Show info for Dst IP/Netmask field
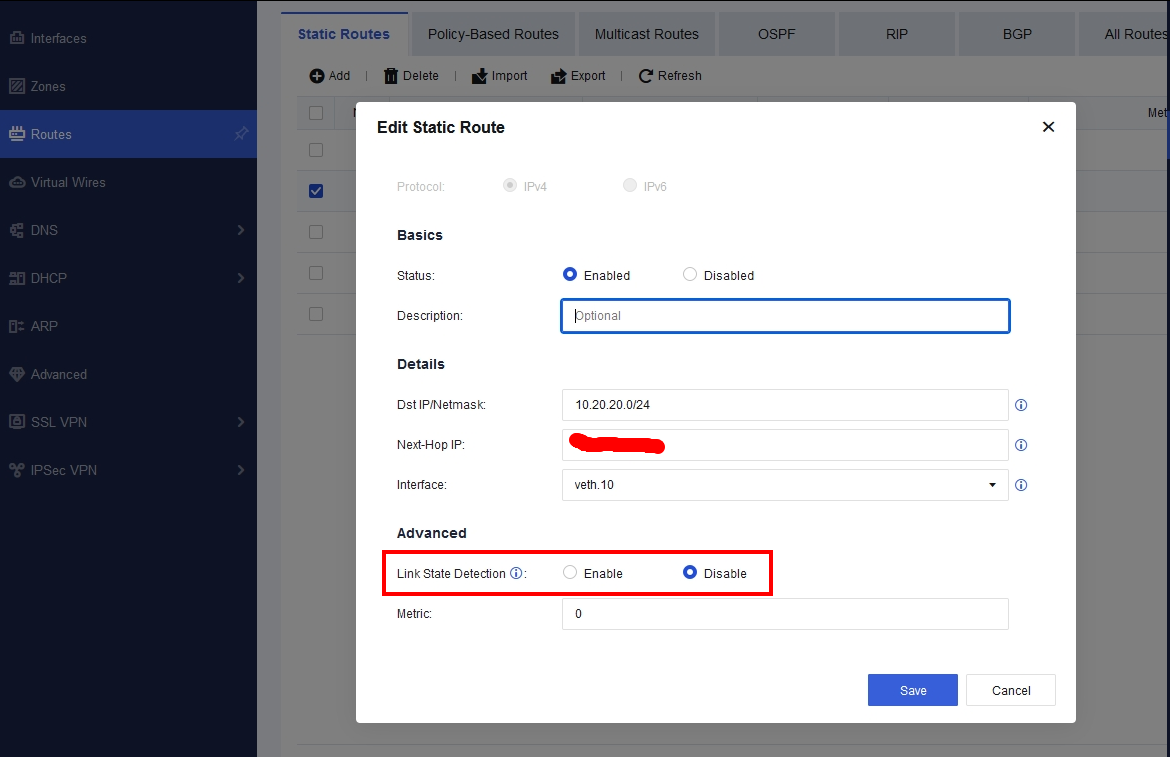 point(1021,405)
